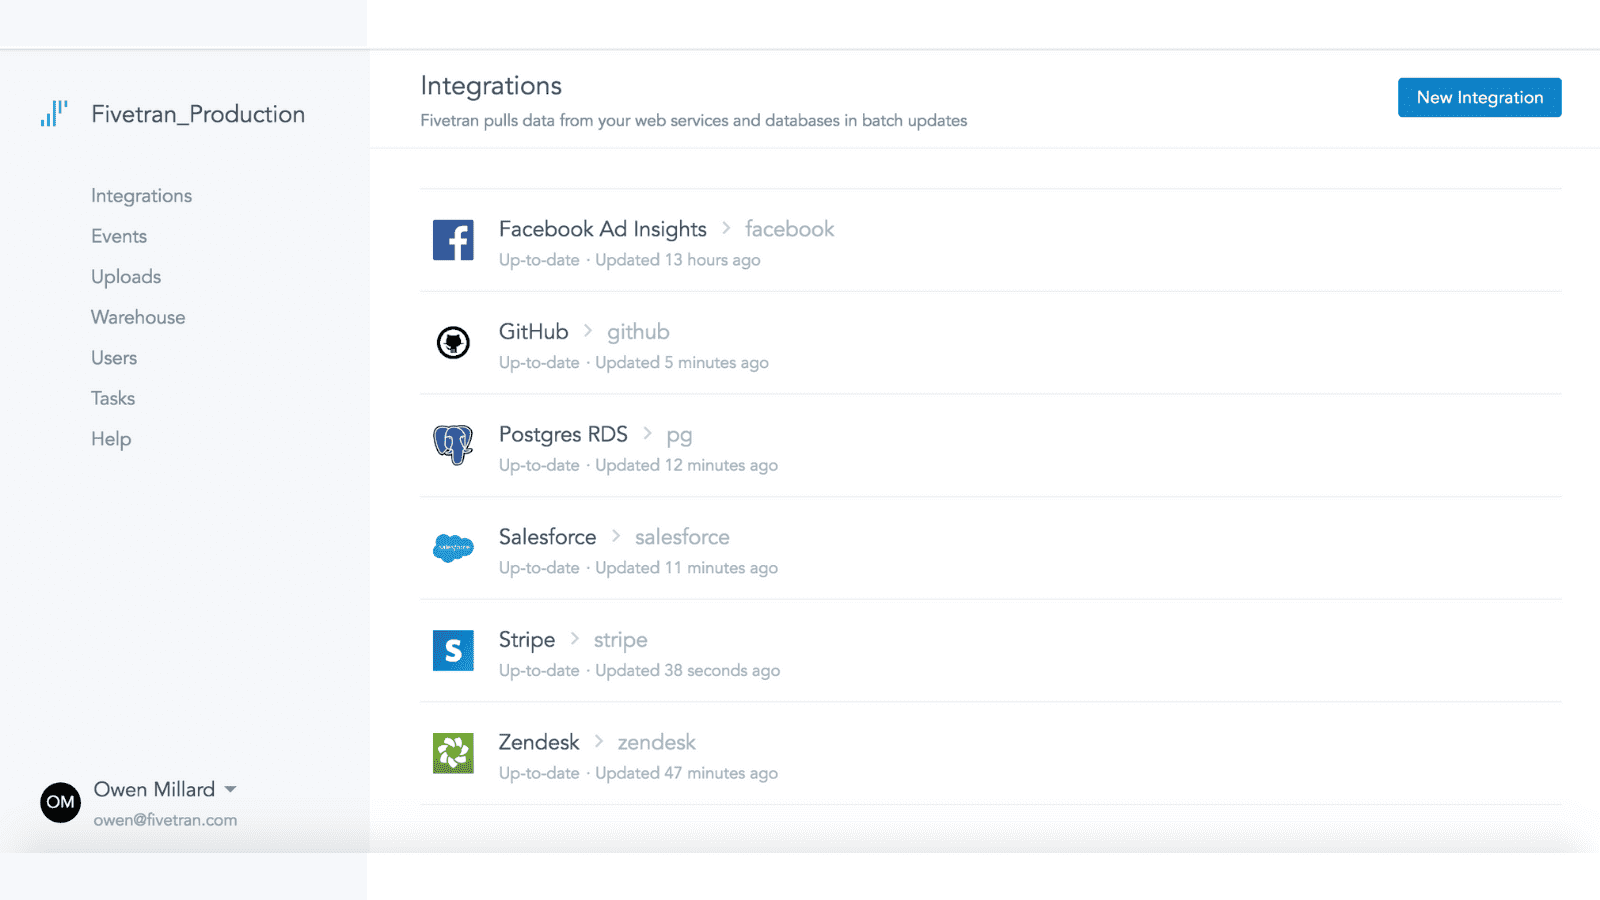Click the chevron beside Zendesk
Screen dimensions: 1600x900
tap(598, 741)
